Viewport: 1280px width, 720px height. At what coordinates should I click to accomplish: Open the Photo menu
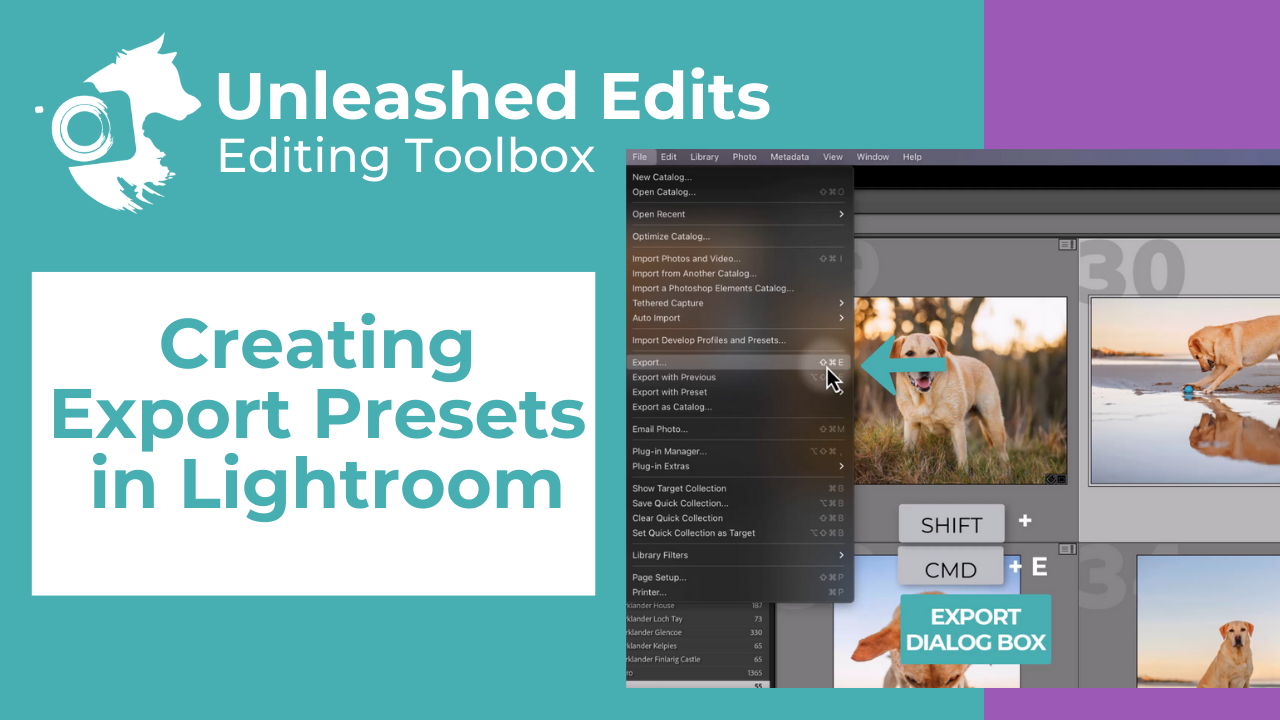pos(744,157)
